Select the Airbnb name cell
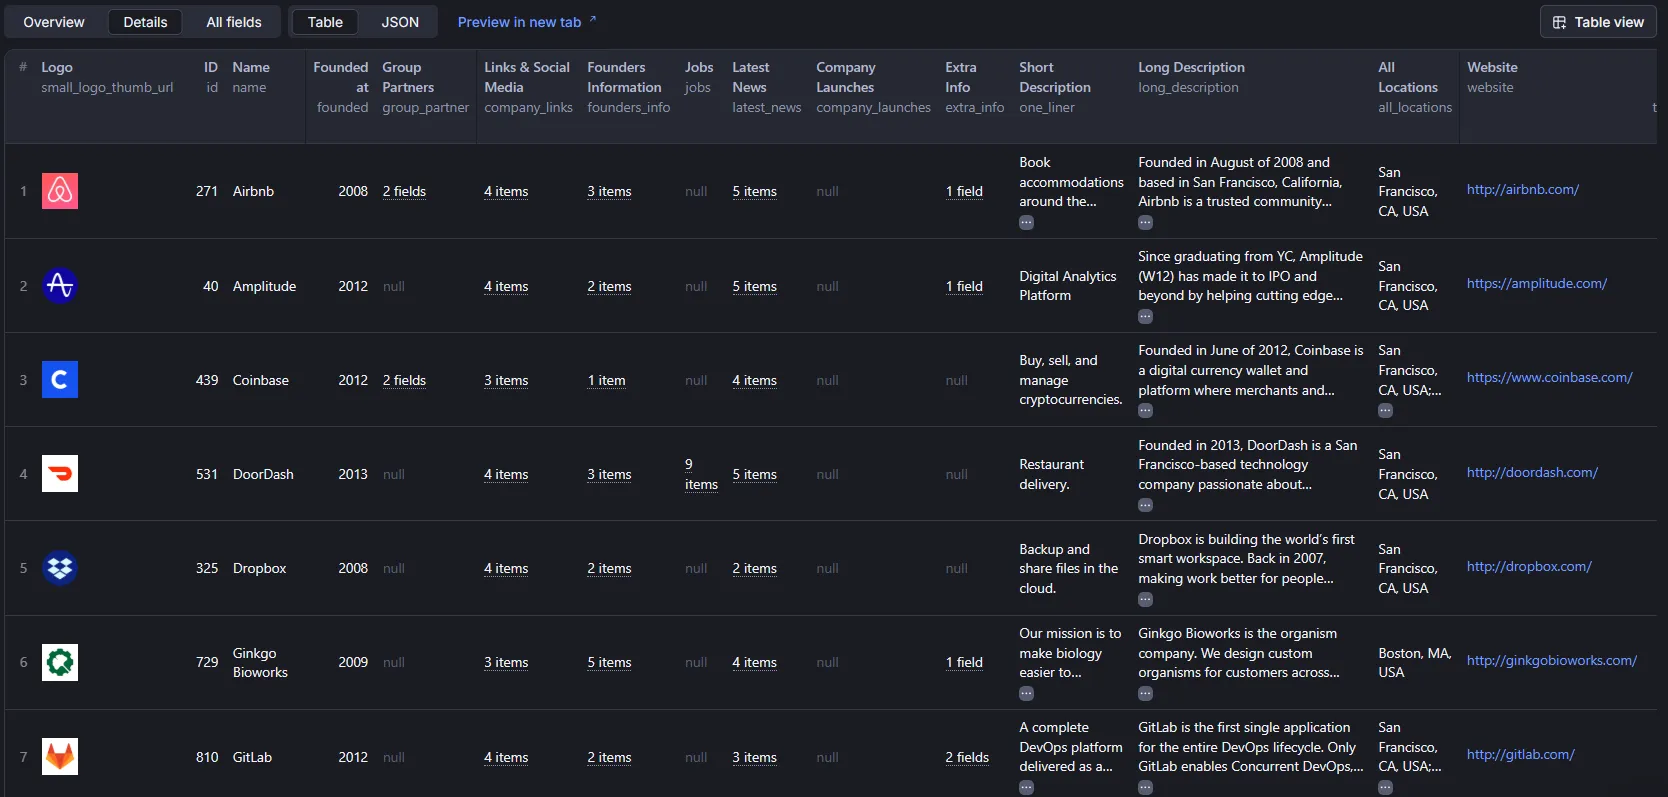The width and height of the screenshot is (1668, 797). [253, 191]
